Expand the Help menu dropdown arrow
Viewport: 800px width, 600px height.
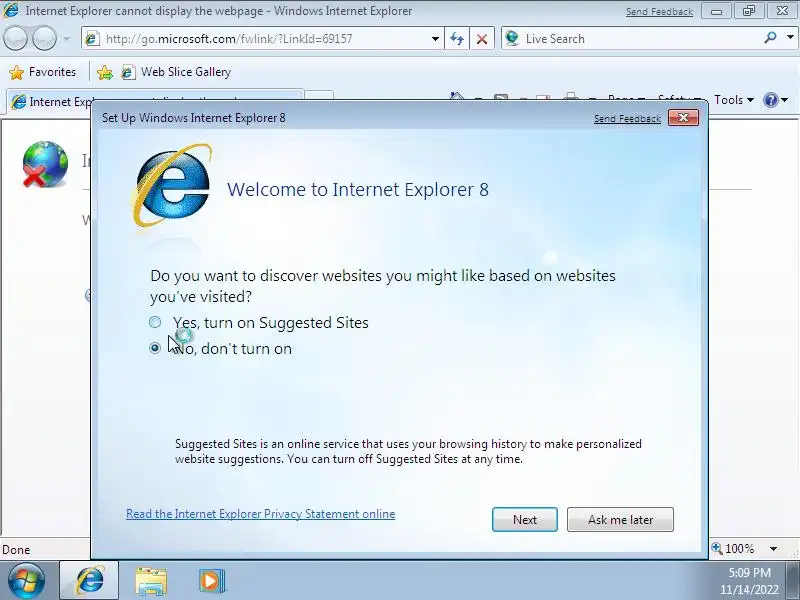click(785, 100)
